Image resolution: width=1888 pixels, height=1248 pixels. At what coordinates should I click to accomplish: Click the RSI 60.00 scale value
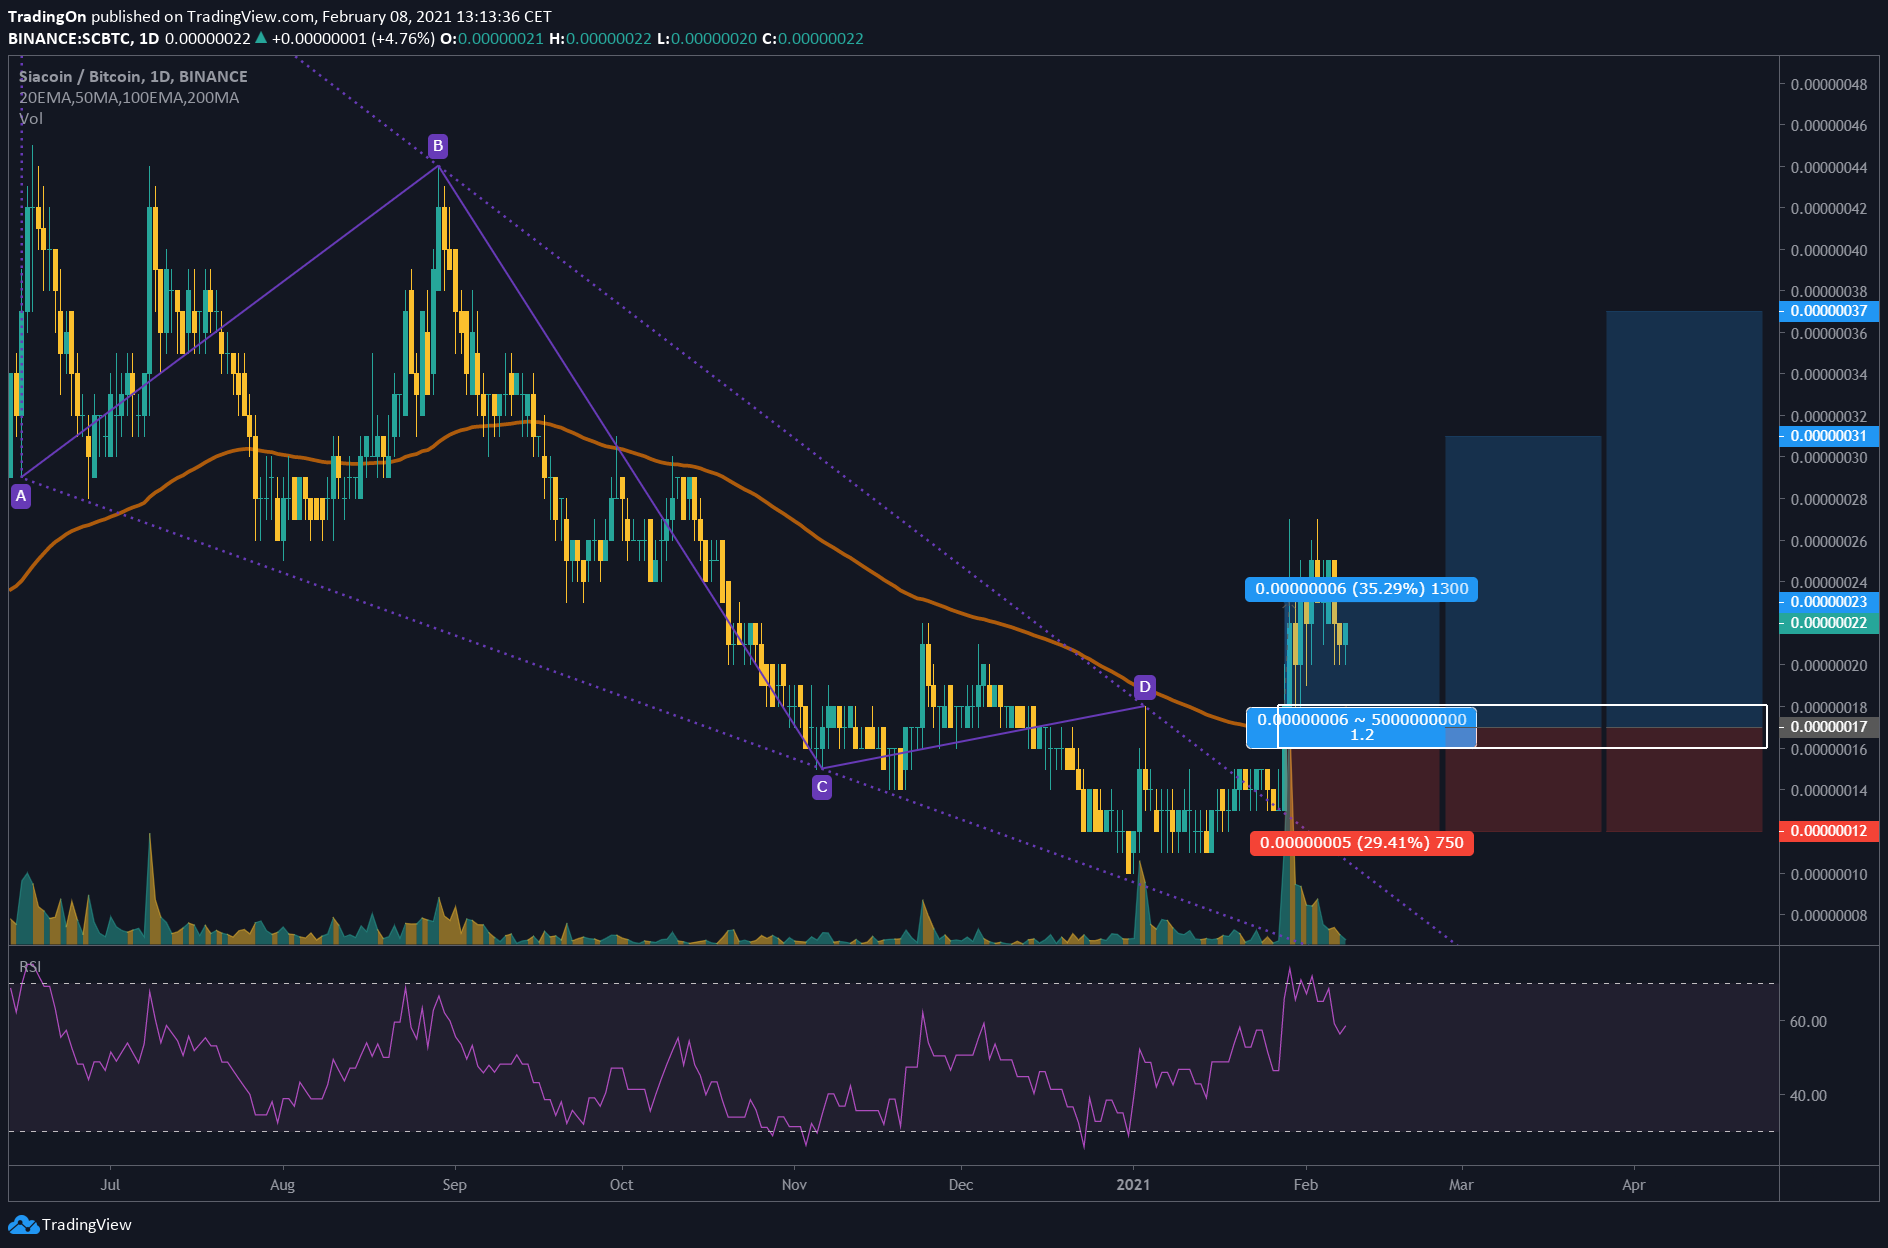[x=1808, y=1022]
